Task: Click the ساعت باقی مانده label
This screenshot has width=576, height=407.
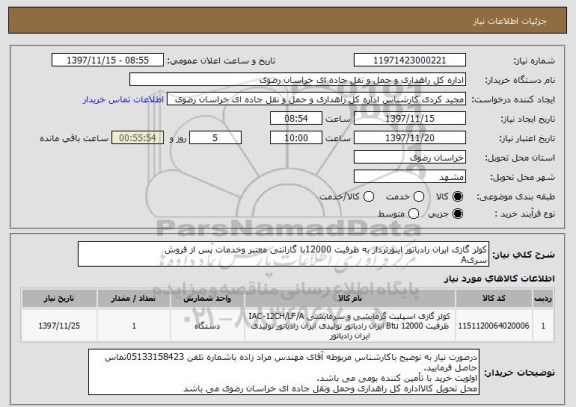Action: 74,138
